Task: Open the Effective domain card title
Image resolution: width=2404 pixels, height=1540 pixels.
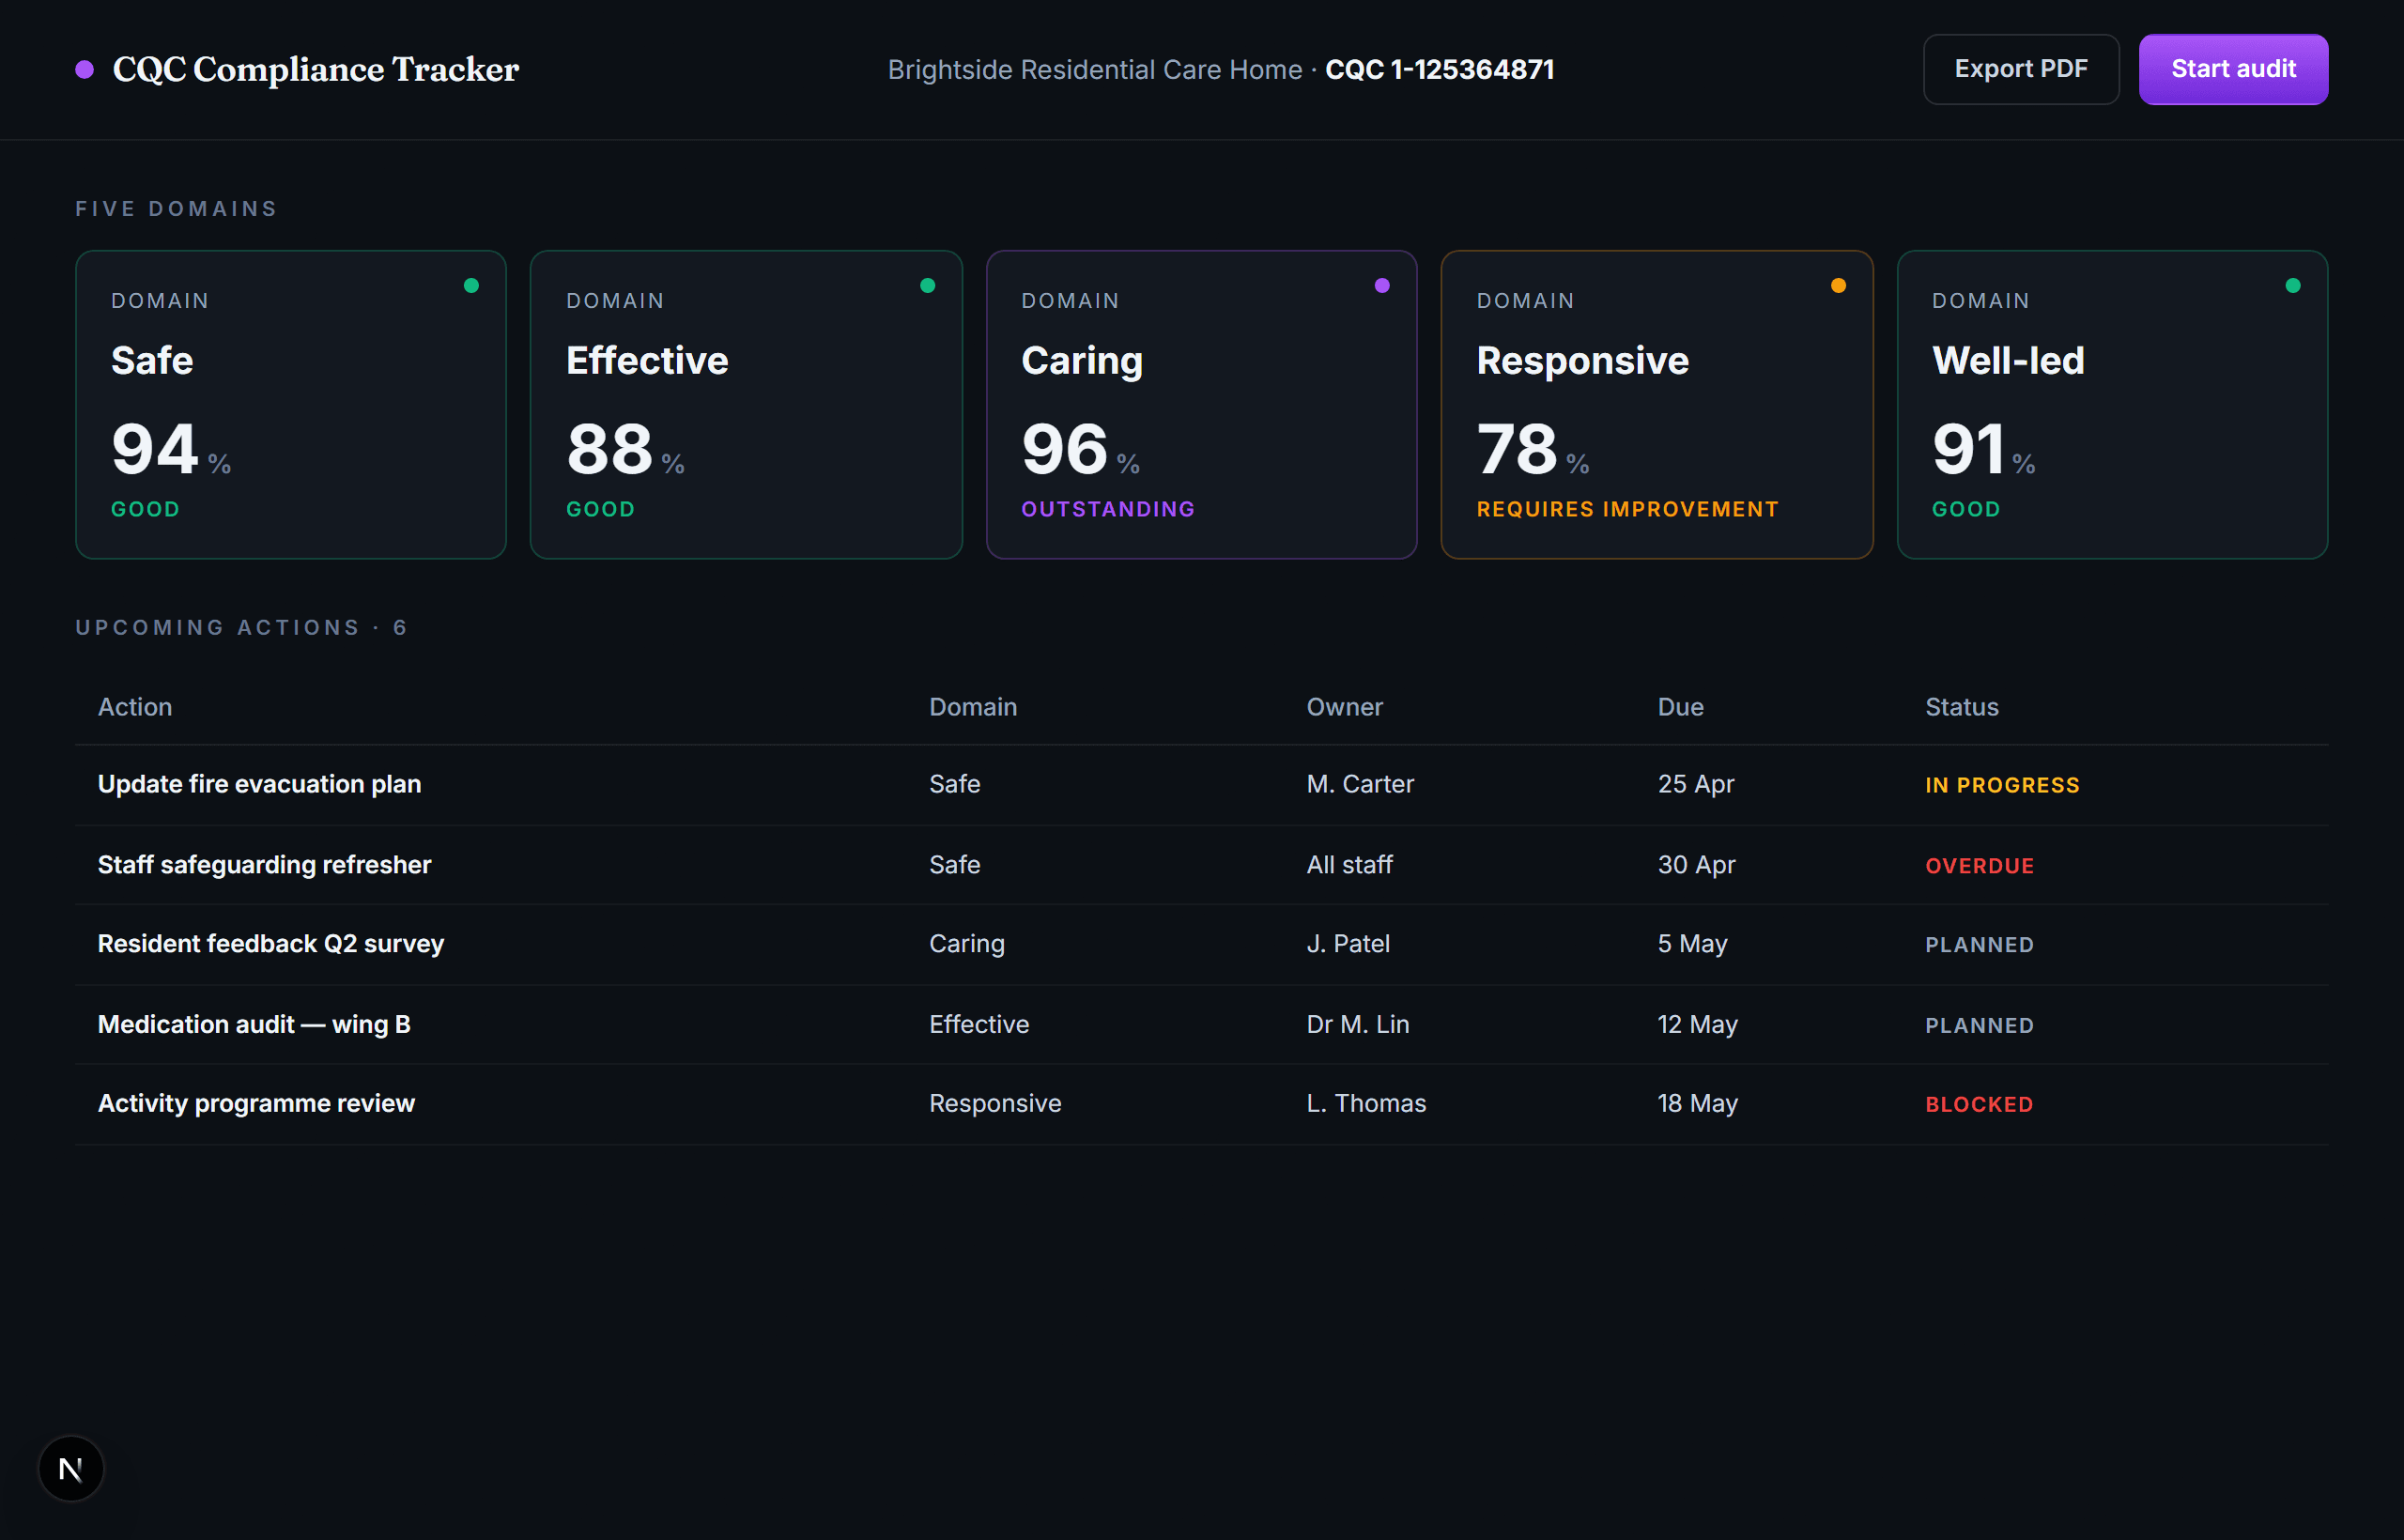Action: pos(647,360)
